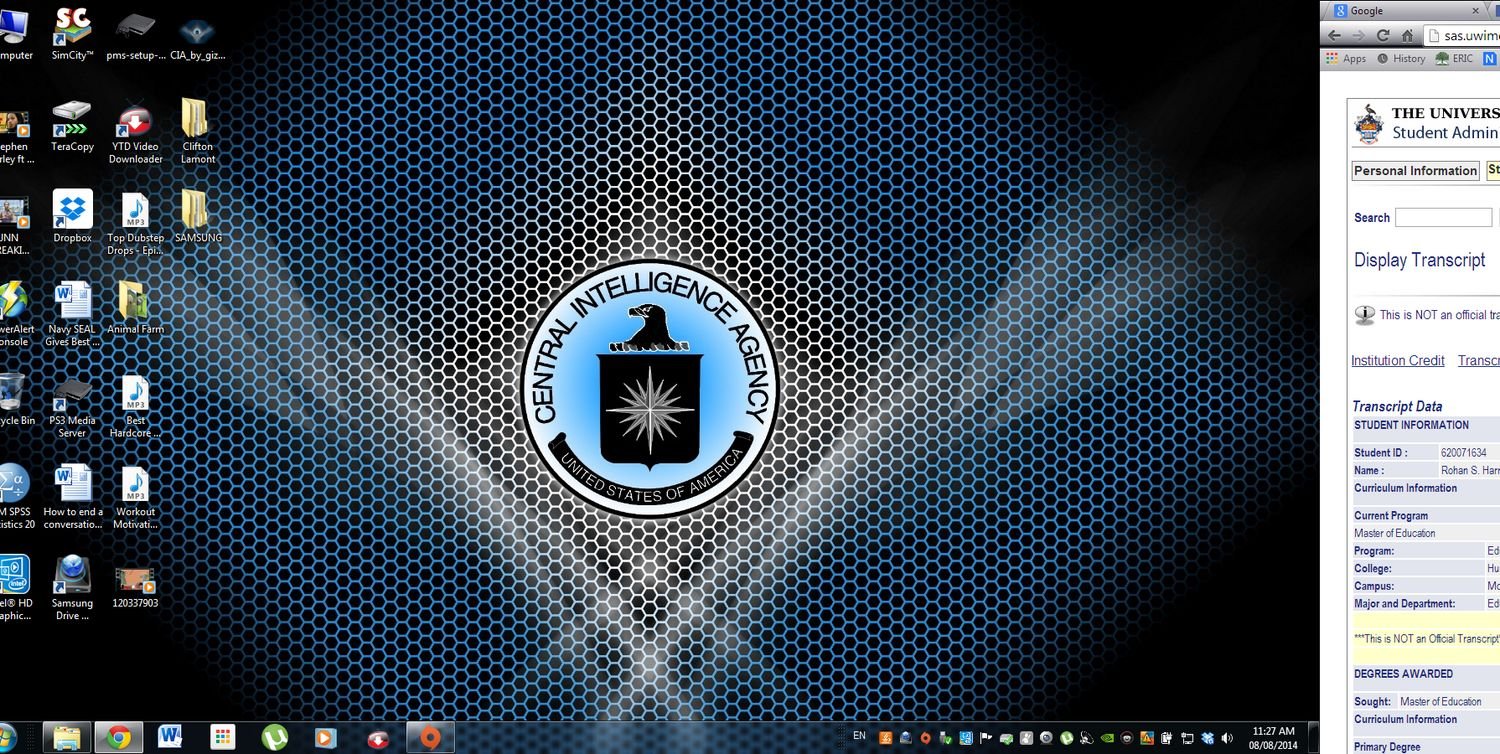
Task: Close the Google tab in Chrome
Action: [x=1476, y=11]
